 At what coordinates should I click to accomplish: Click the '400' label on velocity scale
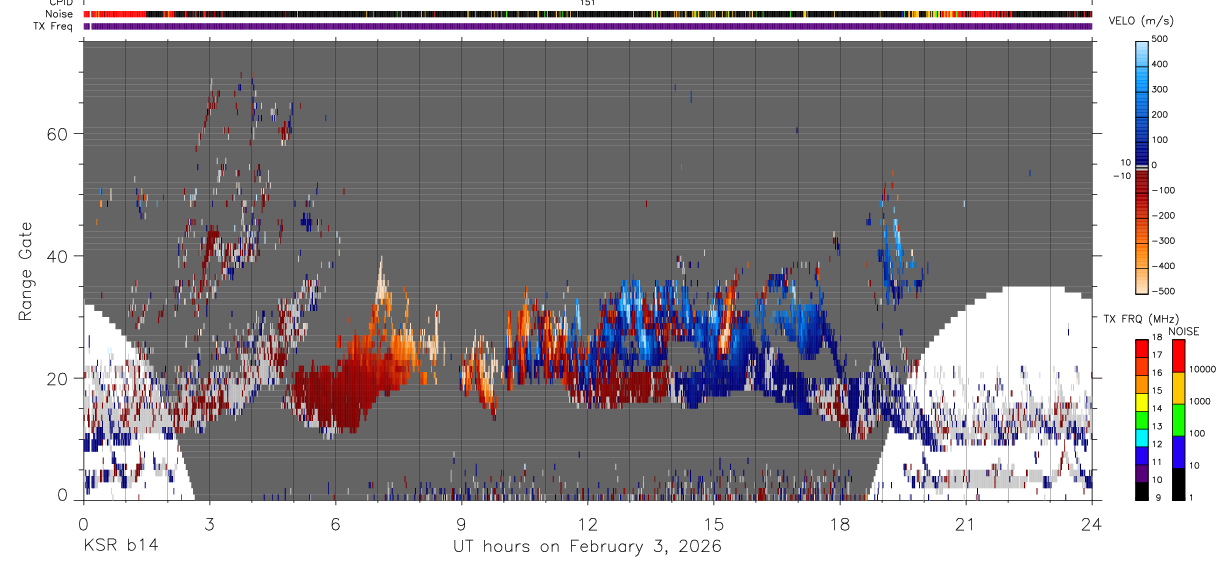(x=1162, y=64)
